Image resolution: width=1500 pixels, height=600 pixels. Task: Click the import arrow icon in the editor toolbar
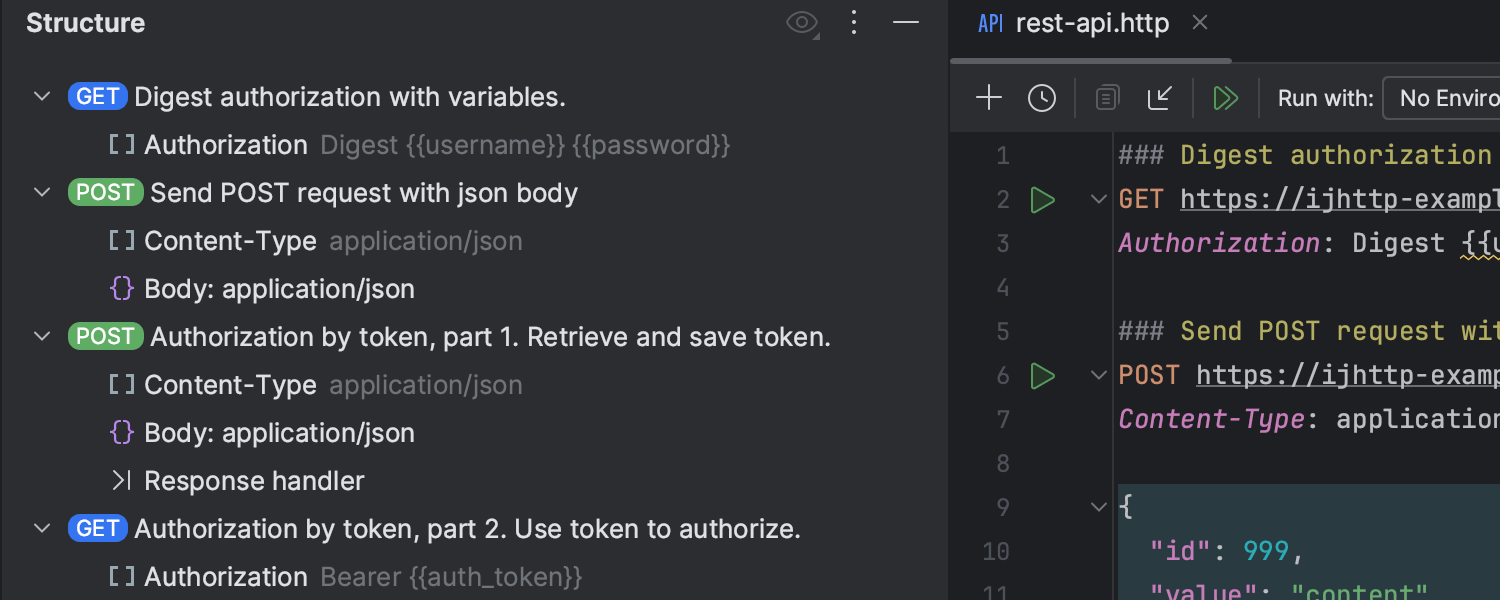(1160, 98)
